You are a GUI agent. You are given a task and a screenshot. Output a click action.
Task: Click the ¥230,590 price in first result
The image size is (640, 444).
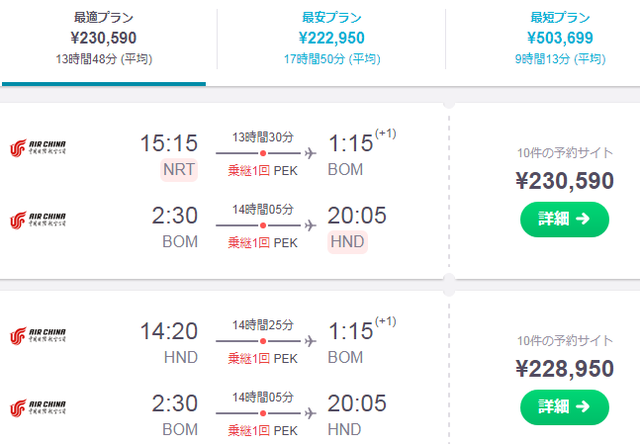pos(564,181)
